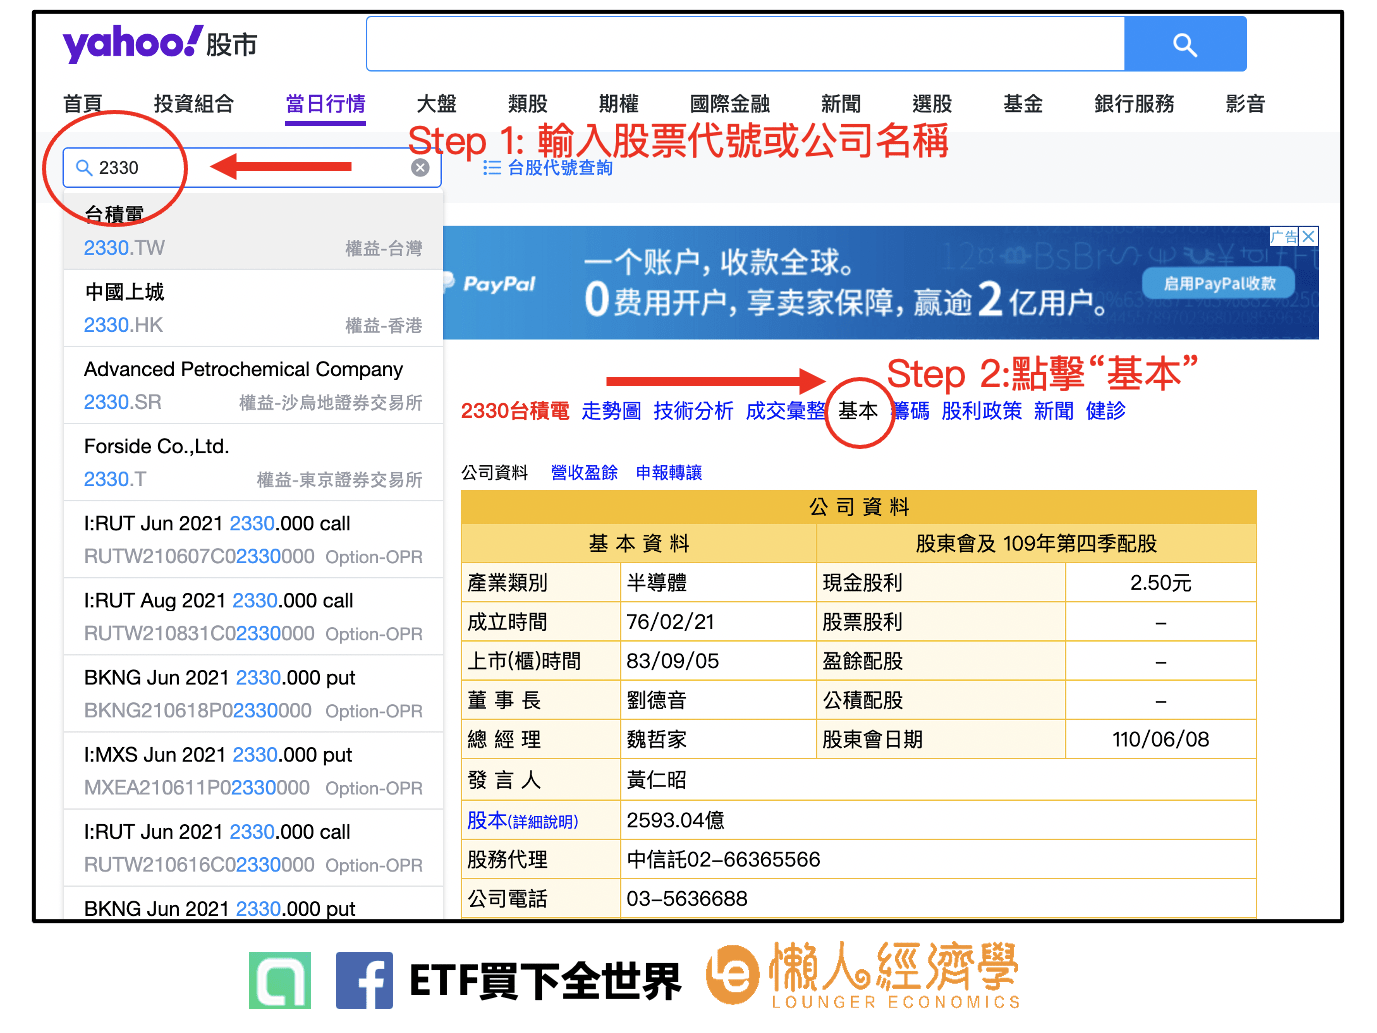Click the list icon beside 台股代號查詢

492,168
